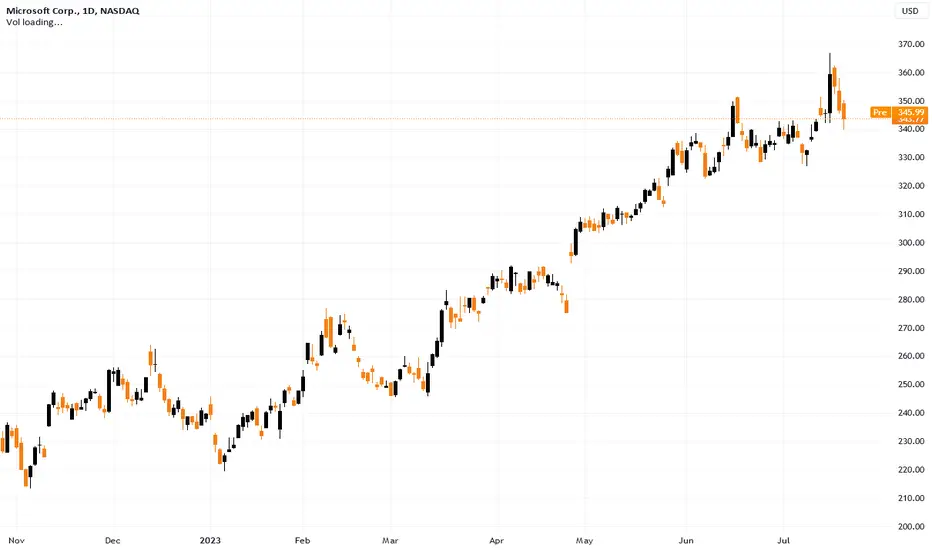Screen dimensions: 932x550
Task: Select the Vol loading indicator label
Action: pyautogui.click(x=34, y=23)
